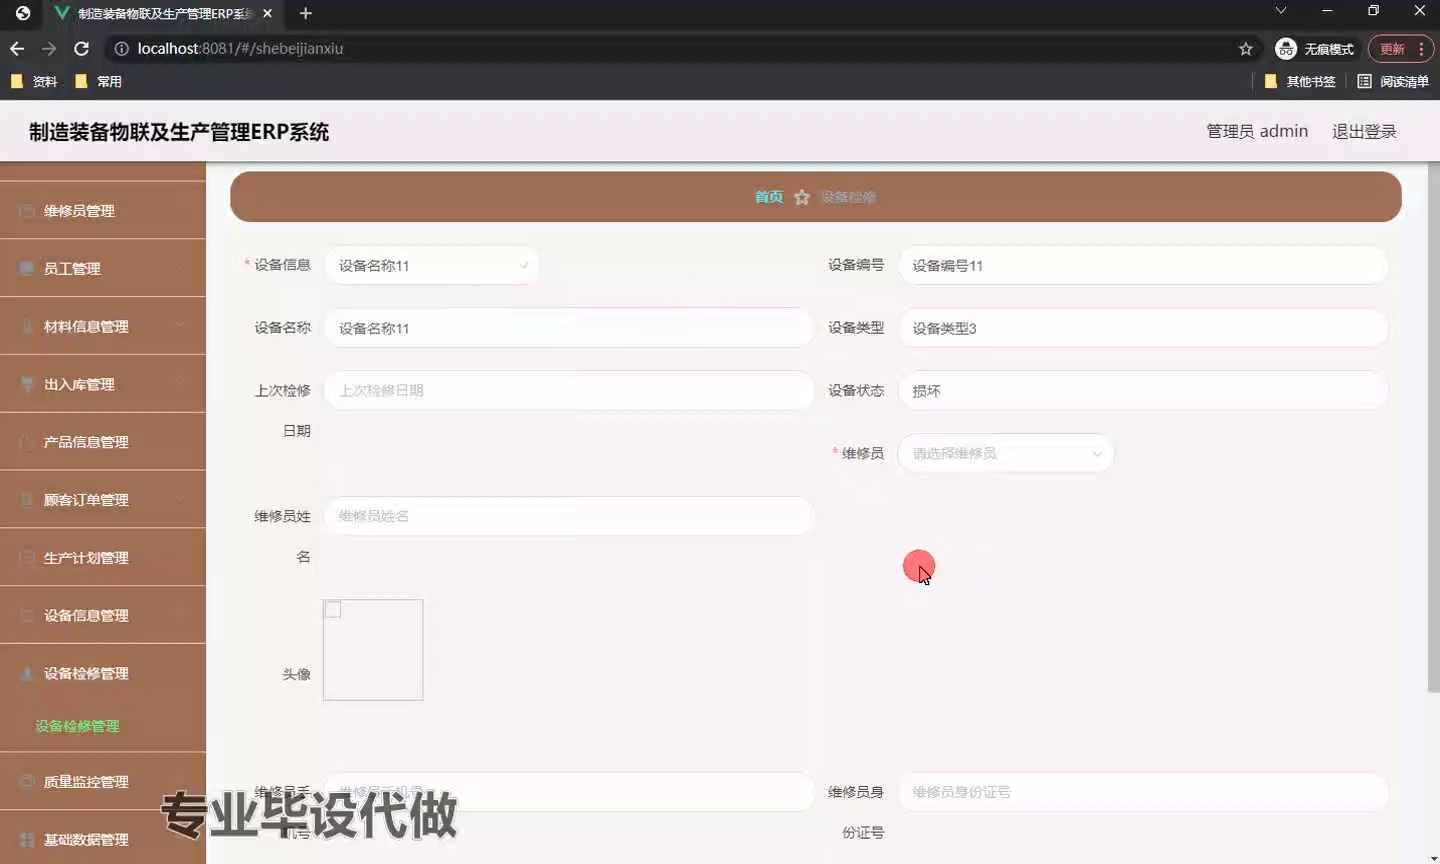Open 产品信息管理 sidebar menu
1440x864 pixels.
coord(102,442)
